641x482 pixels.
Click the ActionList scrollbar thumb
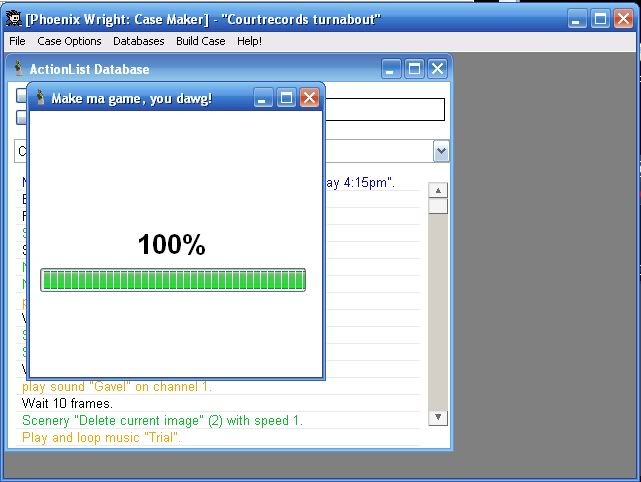tap(438, 206)
